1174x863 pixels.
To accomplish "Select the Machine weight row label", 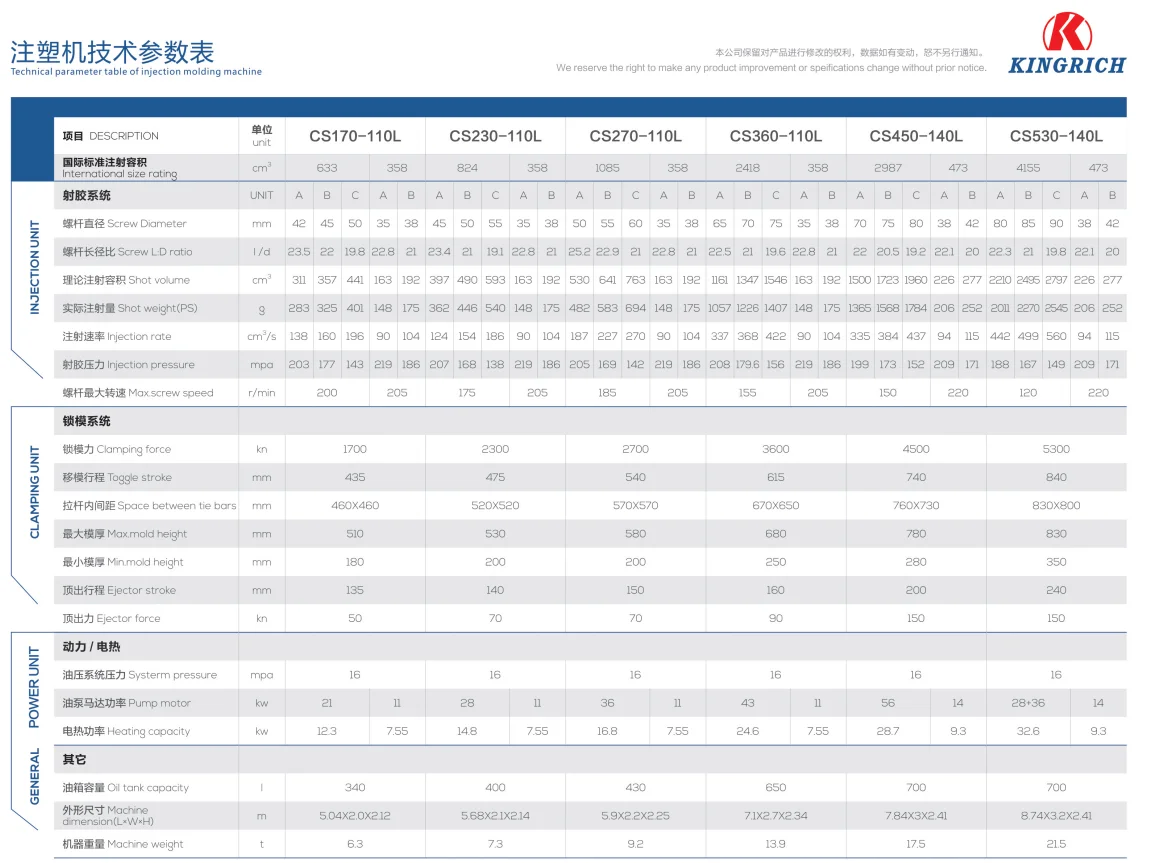I will [x=123, y=844].
